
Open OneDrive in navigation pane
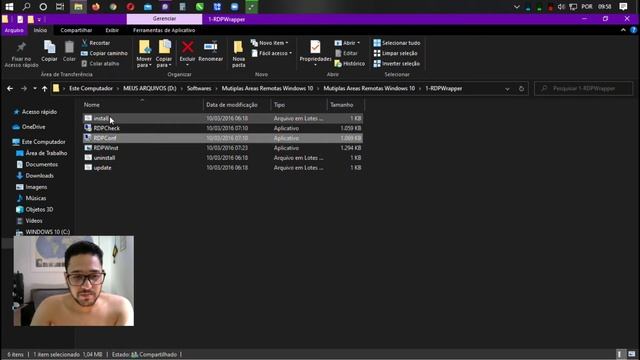coord(29,127)
